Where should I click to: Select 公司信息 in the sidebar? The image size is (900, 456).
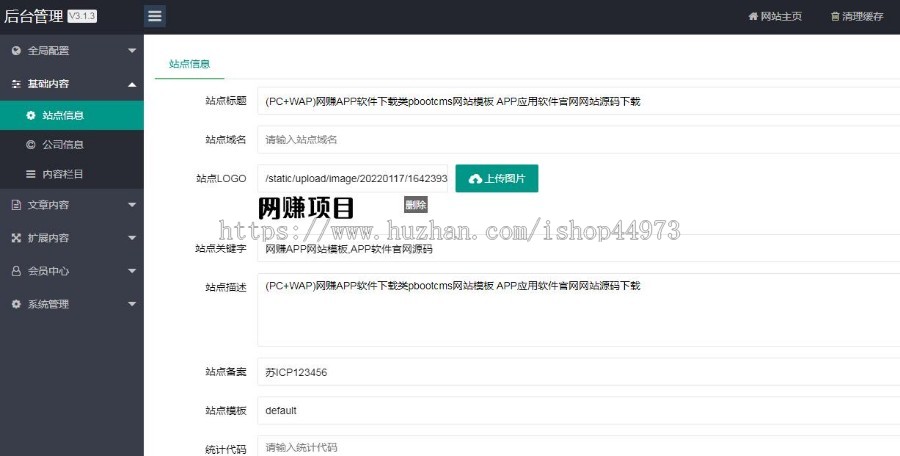point(72,145)
